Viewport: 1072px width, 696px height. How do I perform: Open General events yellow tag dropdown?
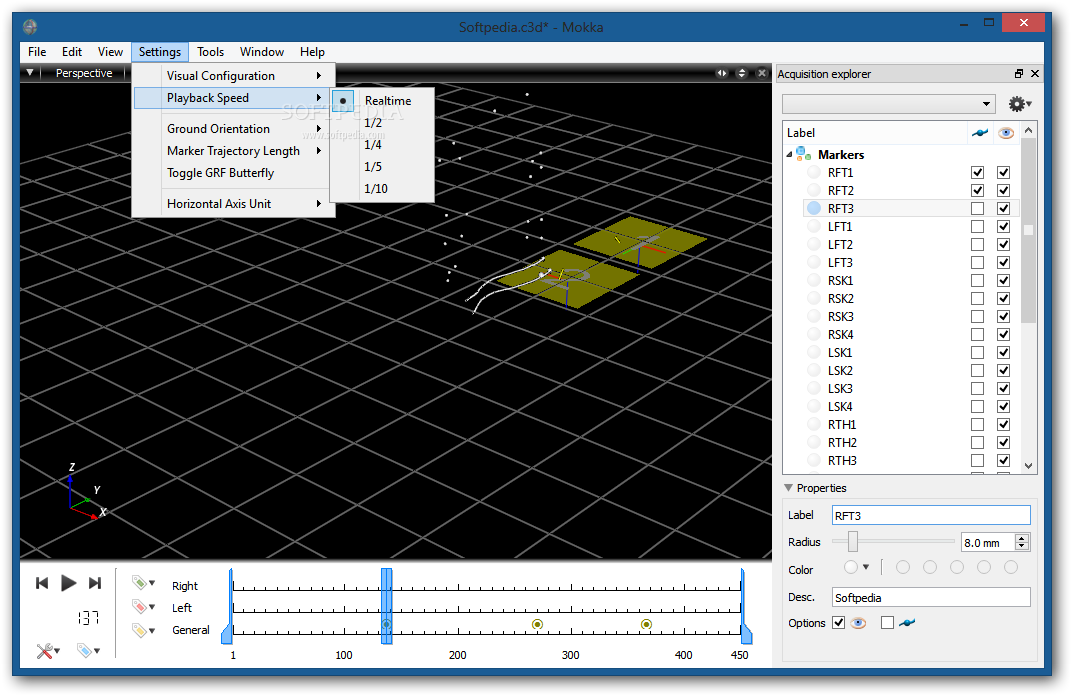(144, 630)
